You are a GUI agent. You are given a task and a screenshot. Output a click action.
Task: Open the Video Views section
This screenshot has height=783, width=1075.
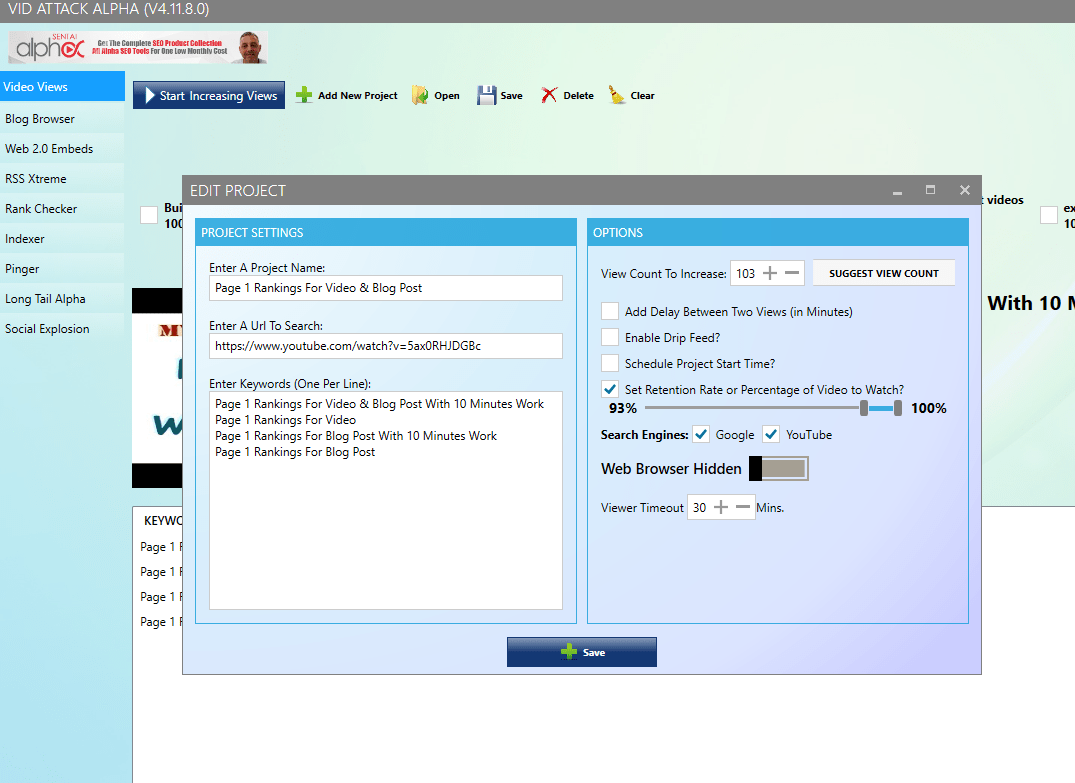tap(62, 86)
